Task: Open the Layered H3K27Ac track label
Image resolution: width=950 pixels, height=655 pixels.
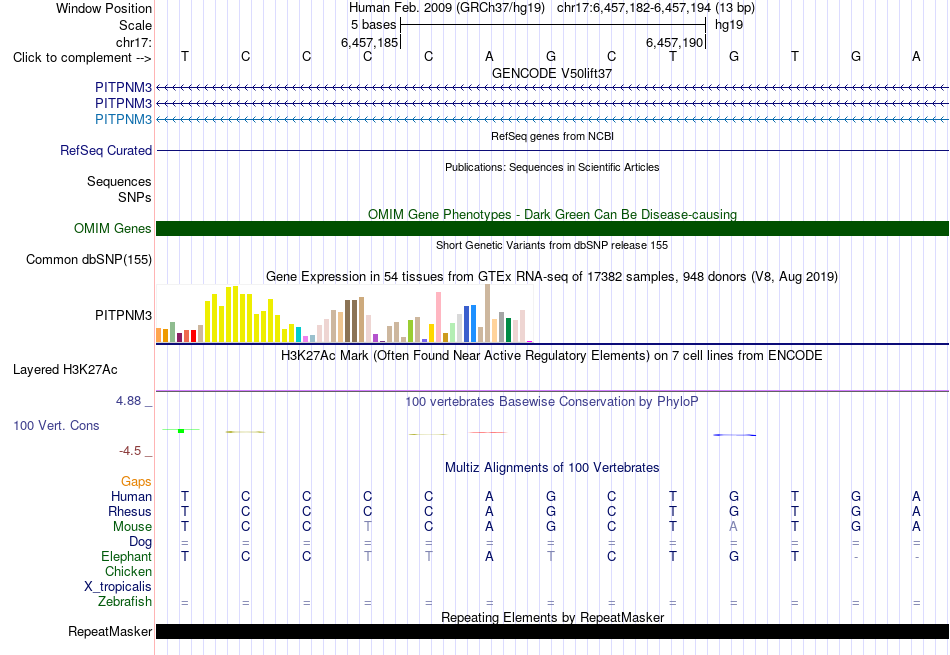Action: tap(65, 370)
